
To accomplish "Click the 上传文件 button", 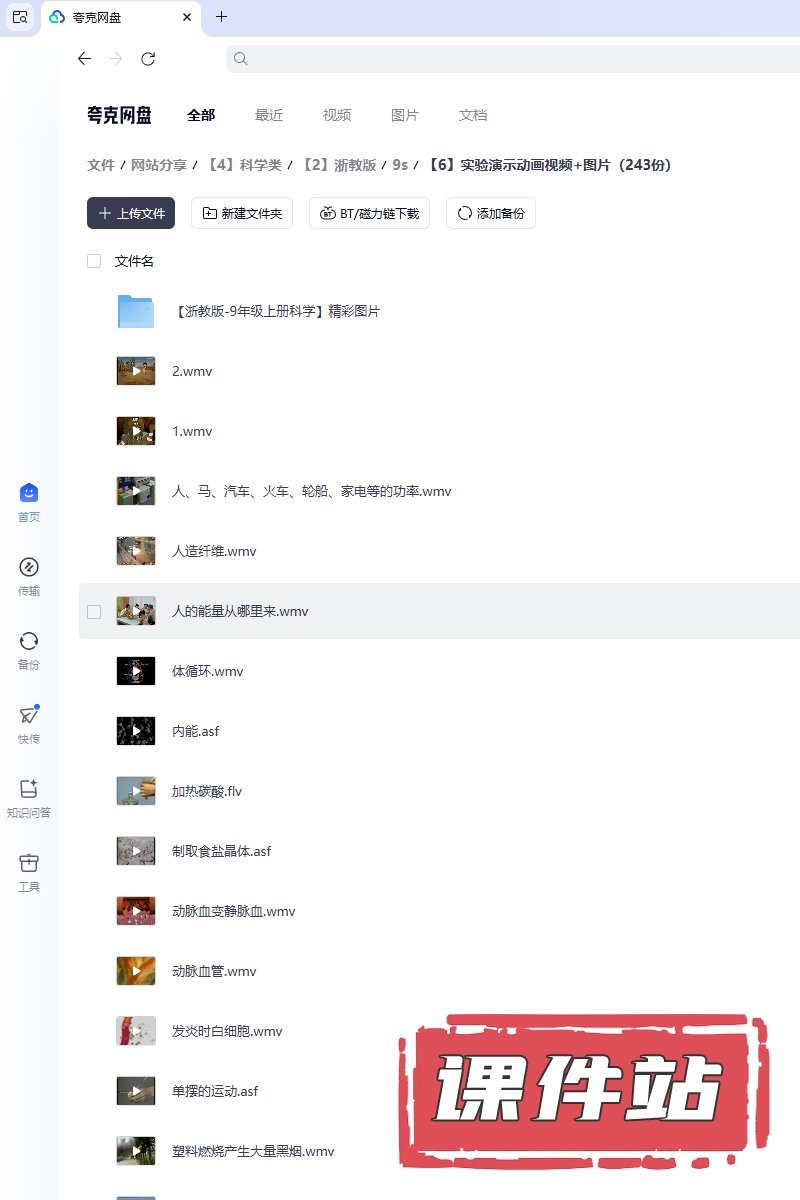I will click(131, 213).
